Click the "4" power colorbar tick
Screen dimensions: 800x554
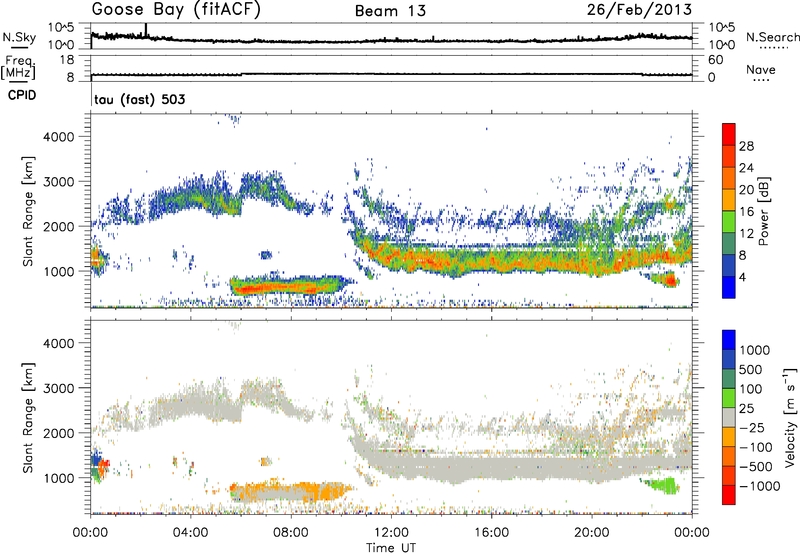click(x=743, y=277)
